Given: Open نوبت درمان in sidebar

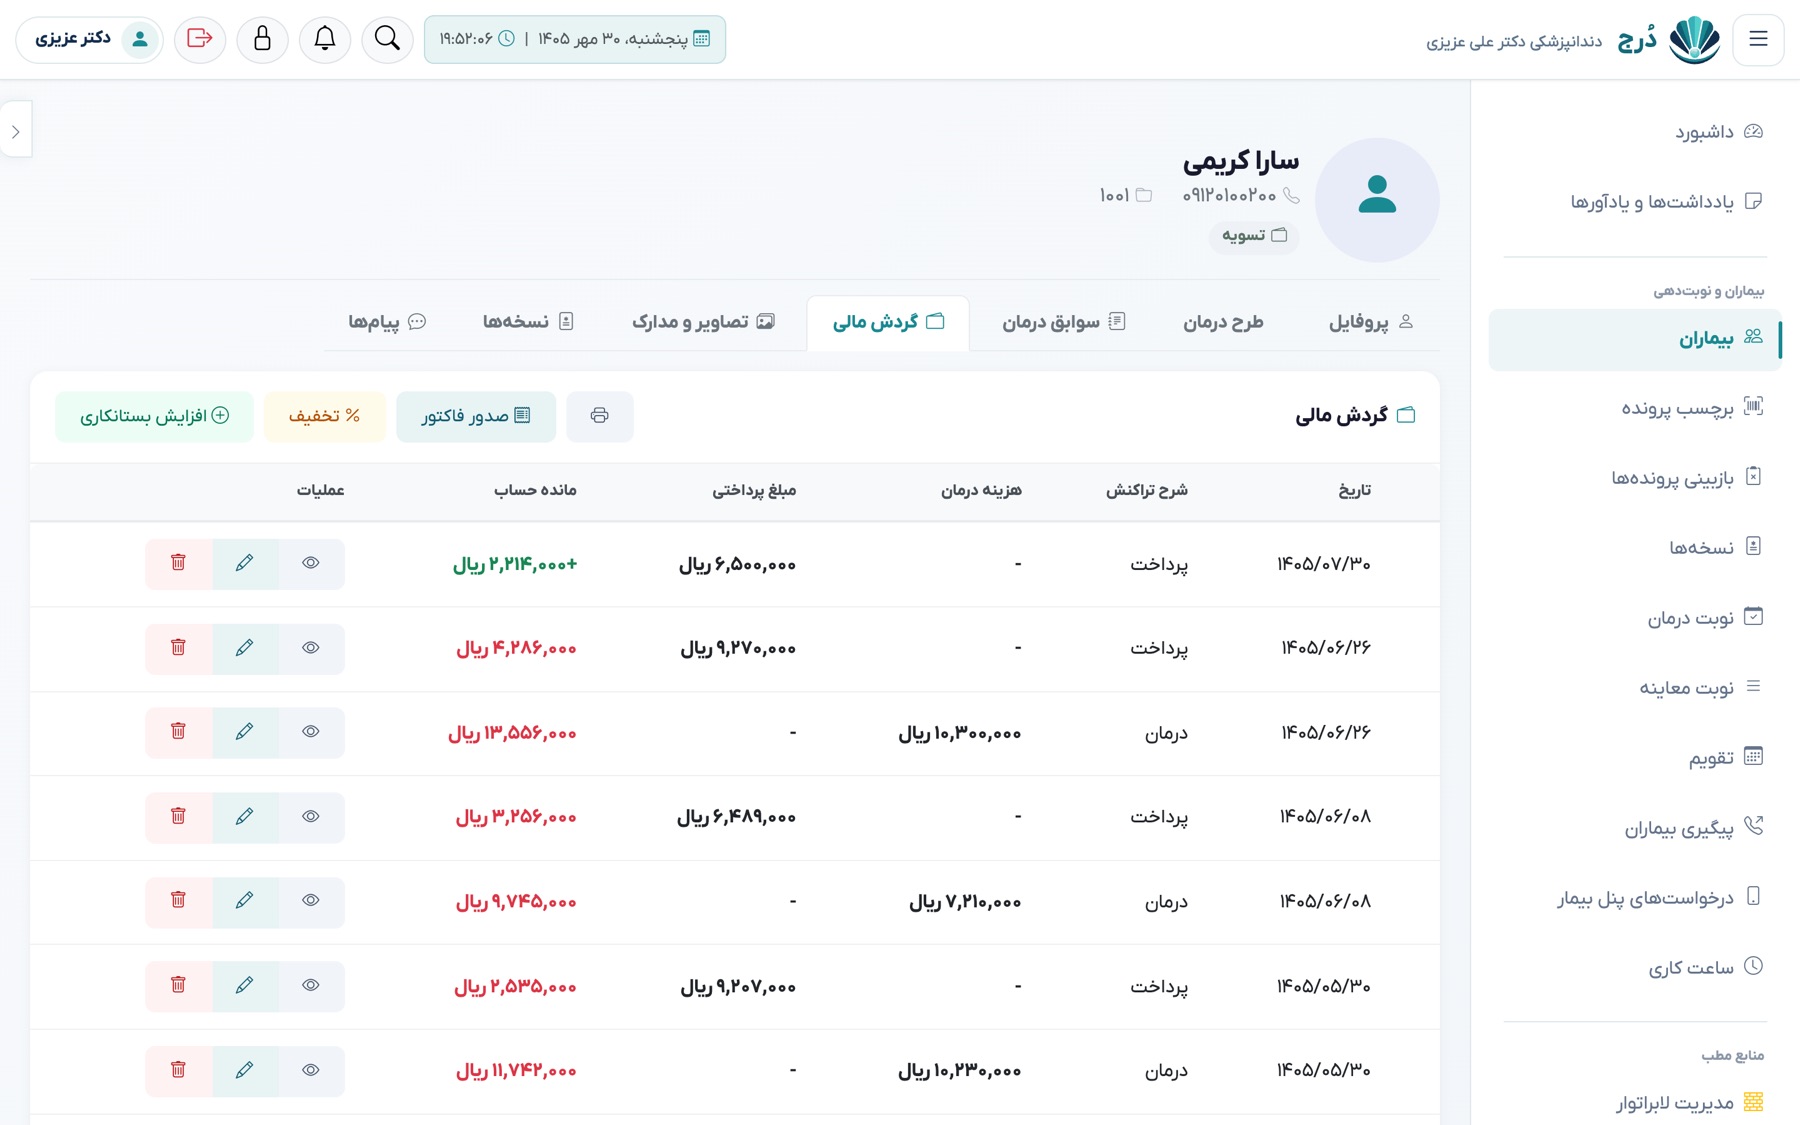Looking at the screenshot, I should [1634, 618].
